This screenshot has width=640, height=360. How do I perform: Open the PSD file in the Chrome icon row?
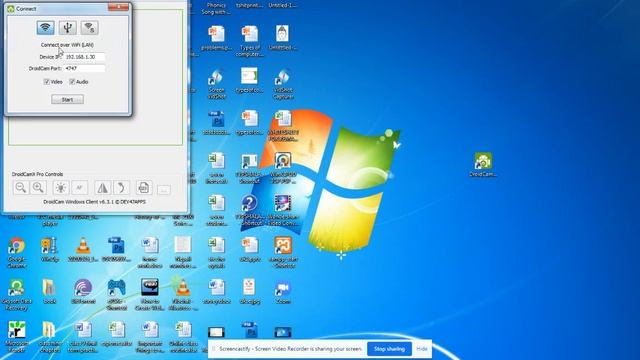pyautogui.click(x=116, y=249)
